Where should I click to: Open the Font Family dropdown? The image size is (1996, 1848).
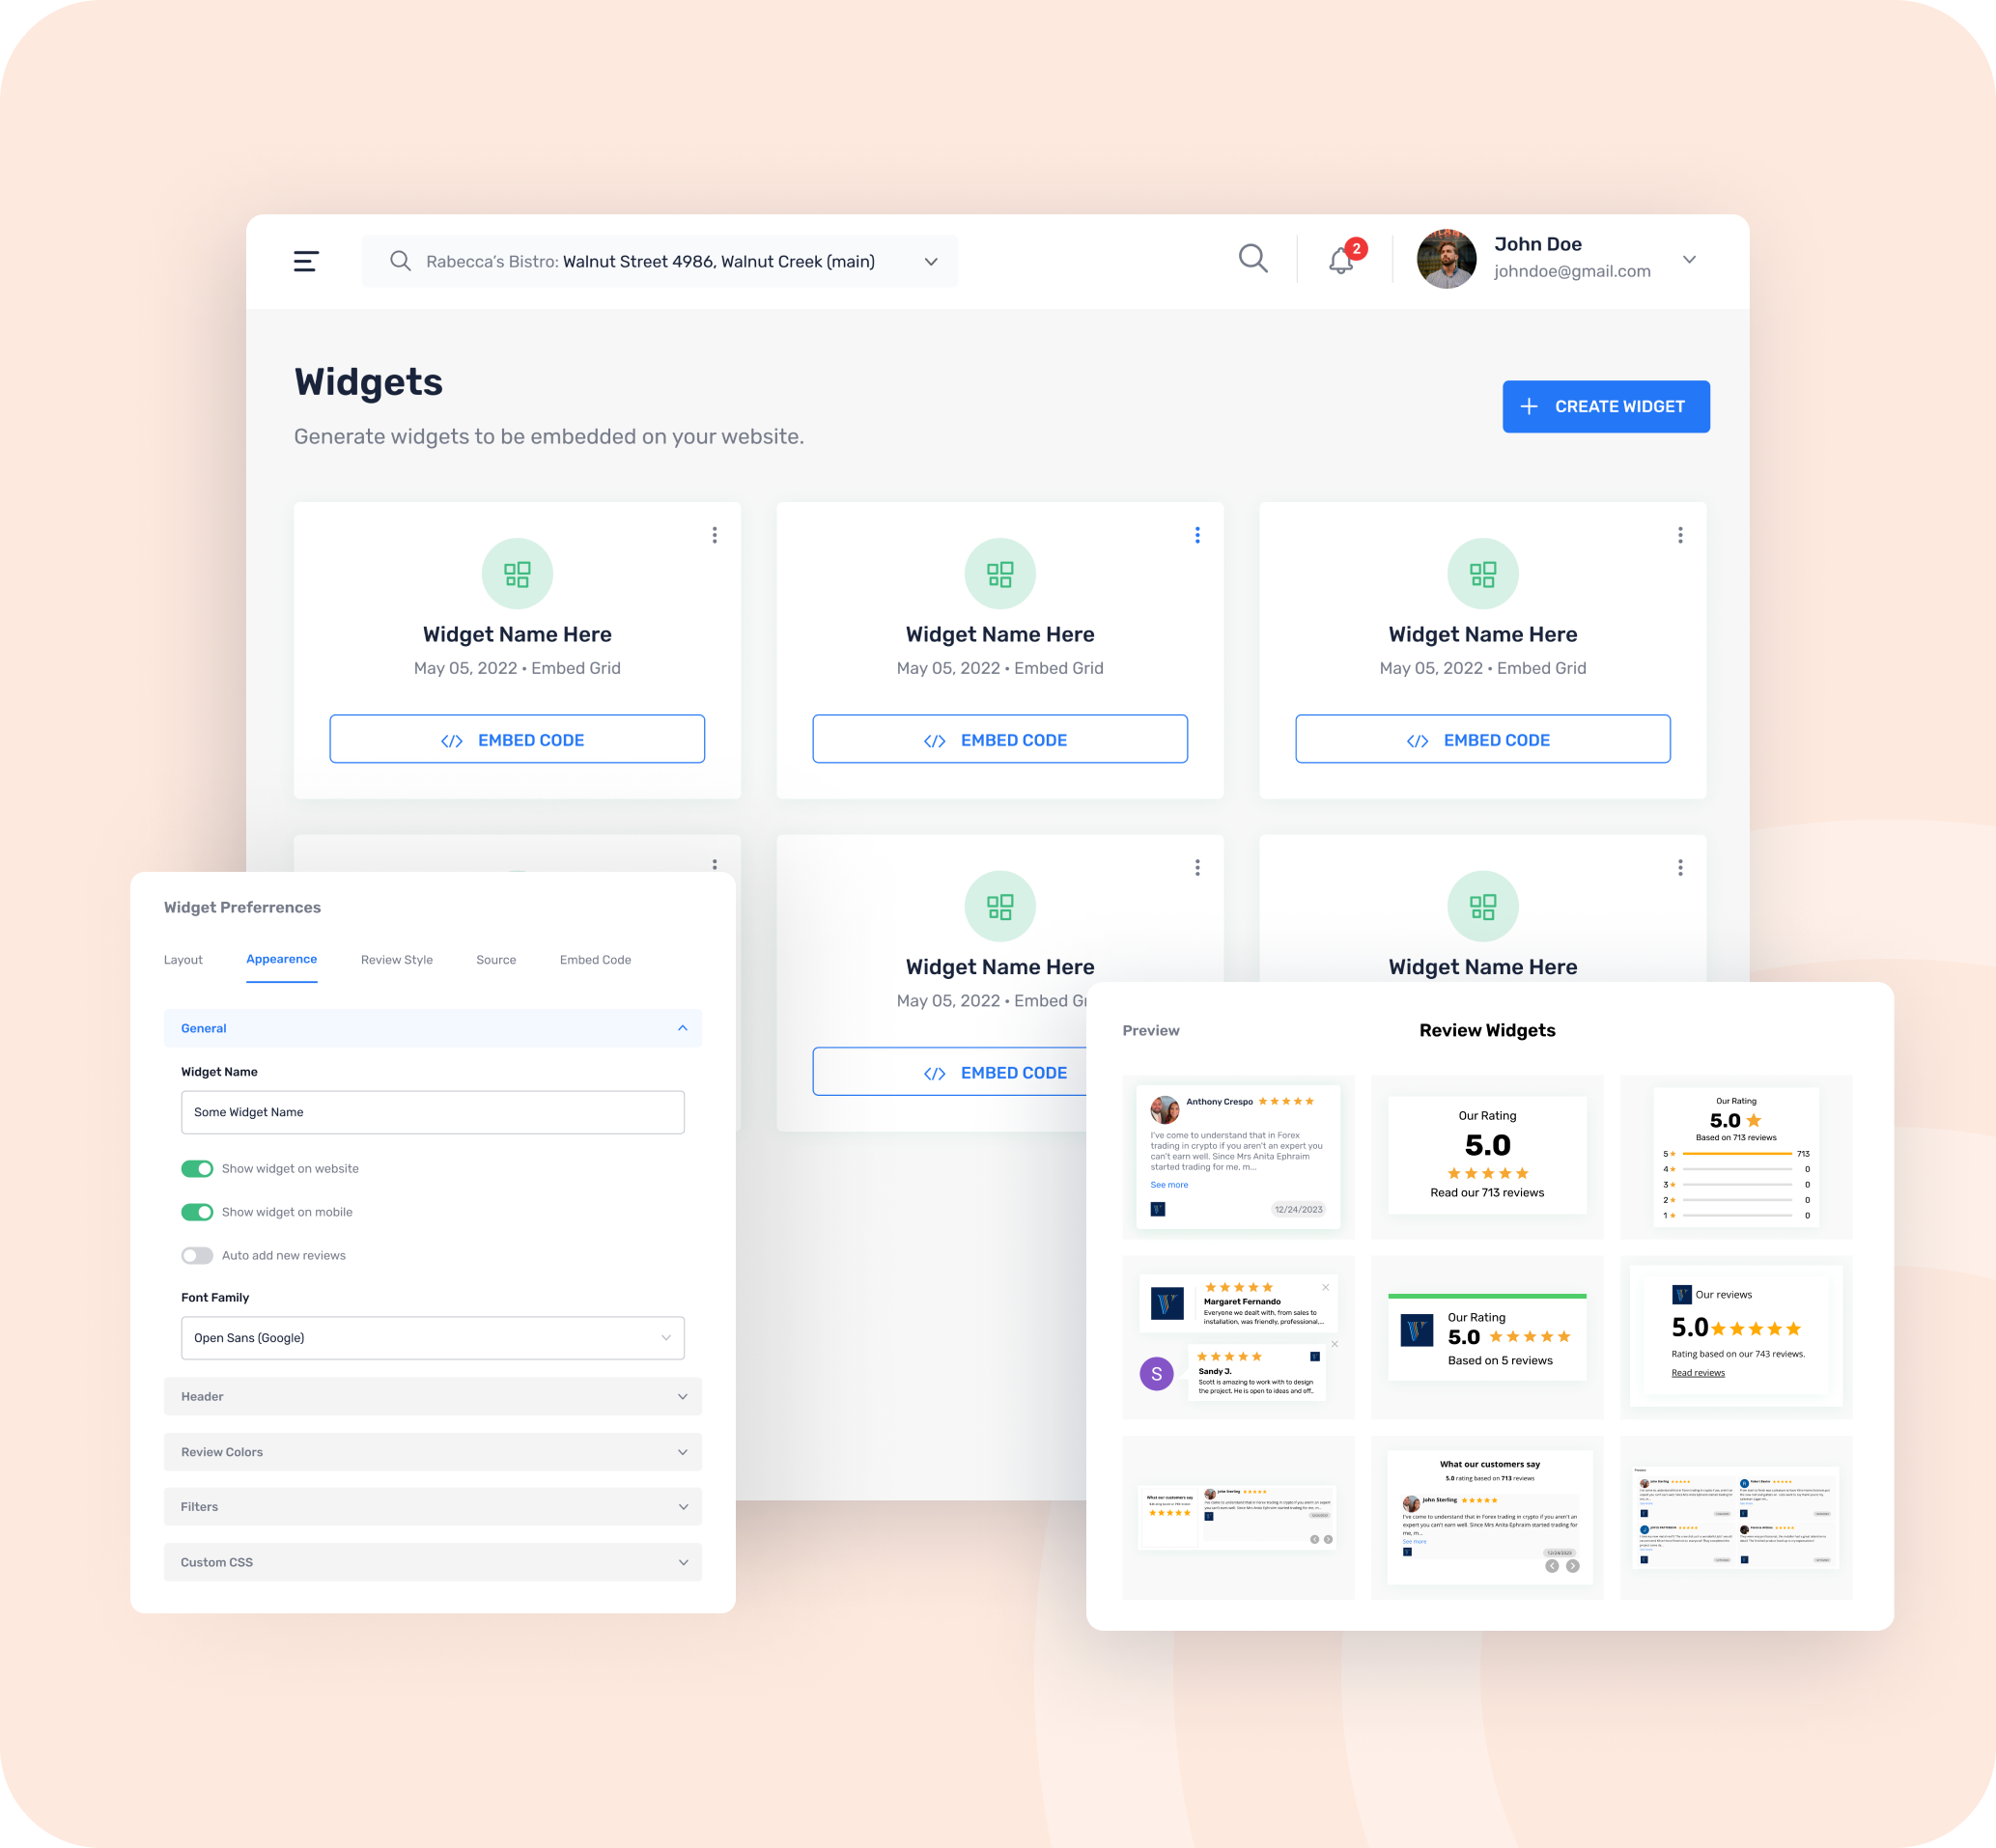432,1337
